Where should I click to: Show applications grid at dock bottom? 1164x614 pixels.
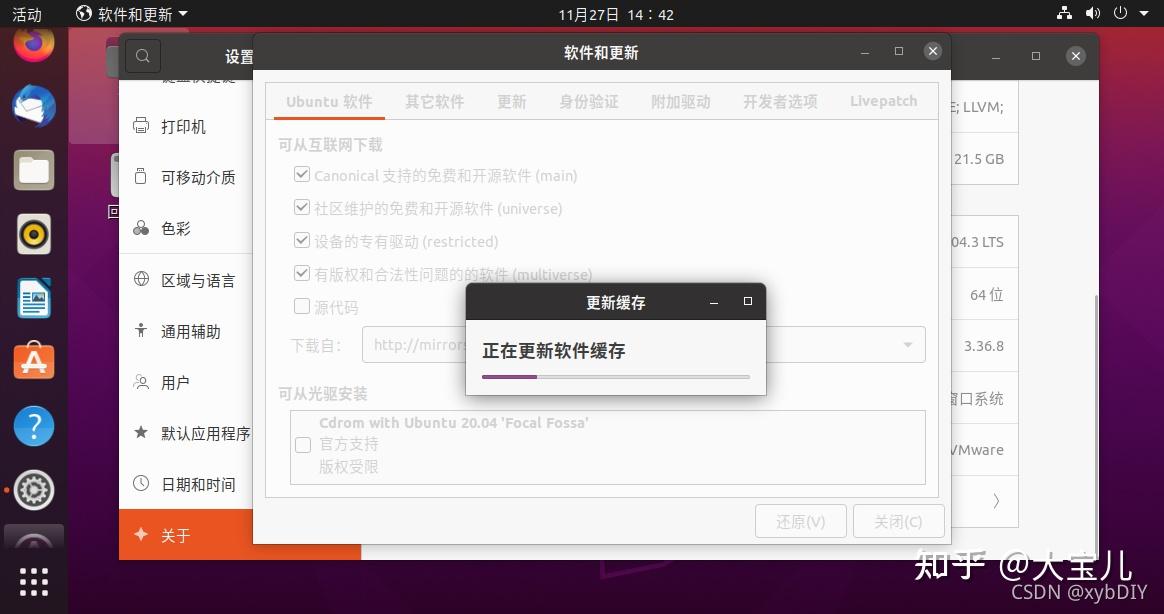pos(33,582)
